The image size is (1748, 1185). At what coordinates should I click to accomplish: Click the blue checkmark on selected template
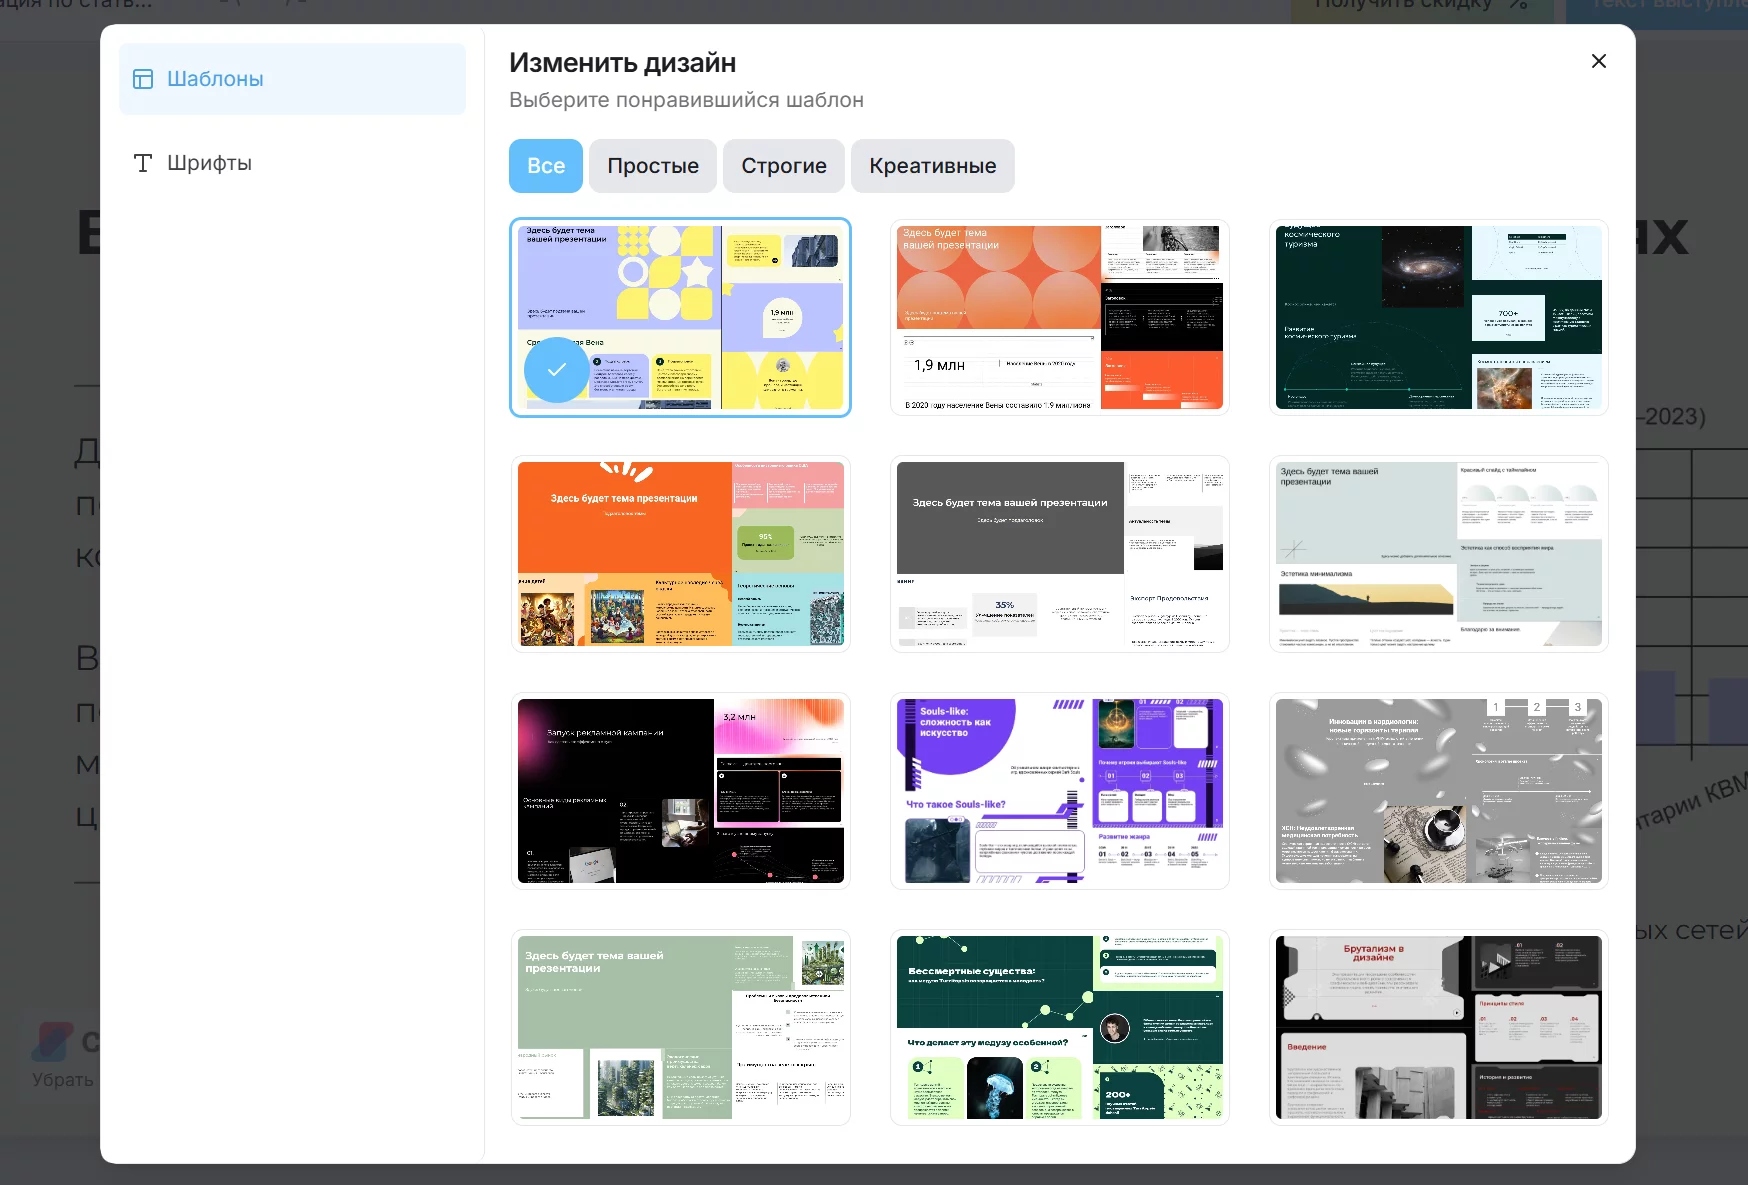[x=556, y=370]
